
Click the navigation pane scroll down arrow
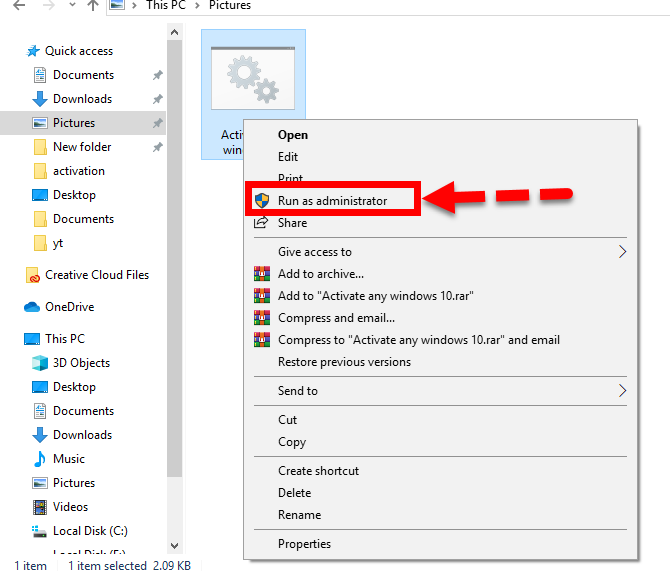tap(174, 546)
